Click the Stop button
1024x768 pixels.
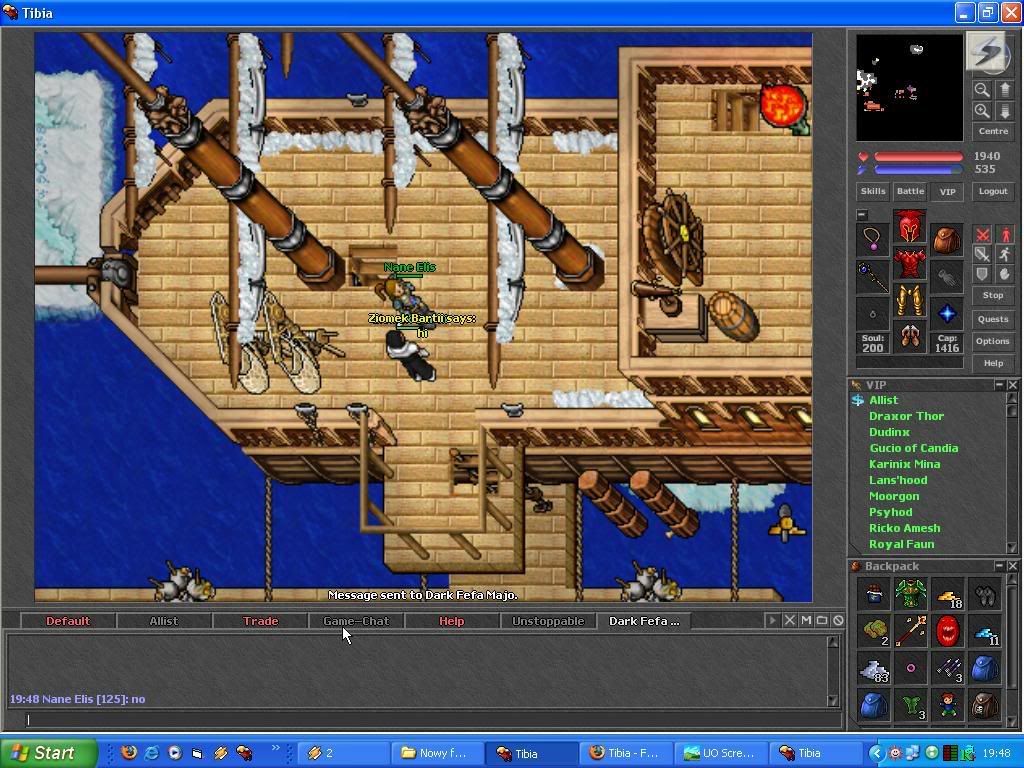point(993,296)
